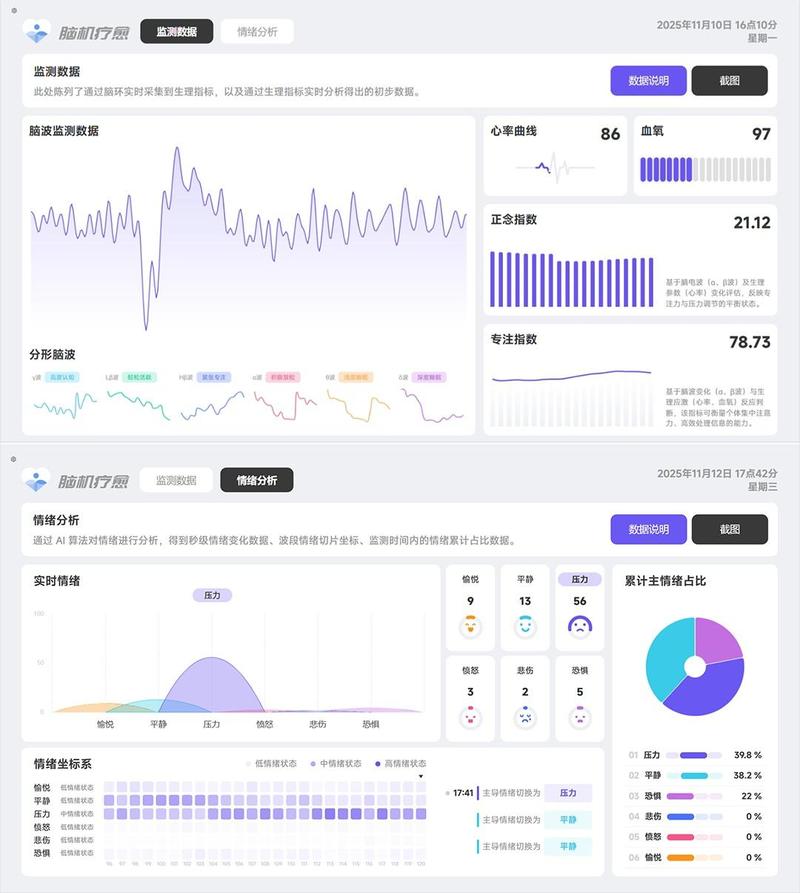The image size is (800, 893).
Task: Click the 愉悦 happy face emoji icon
Action: tap(470, 626)
